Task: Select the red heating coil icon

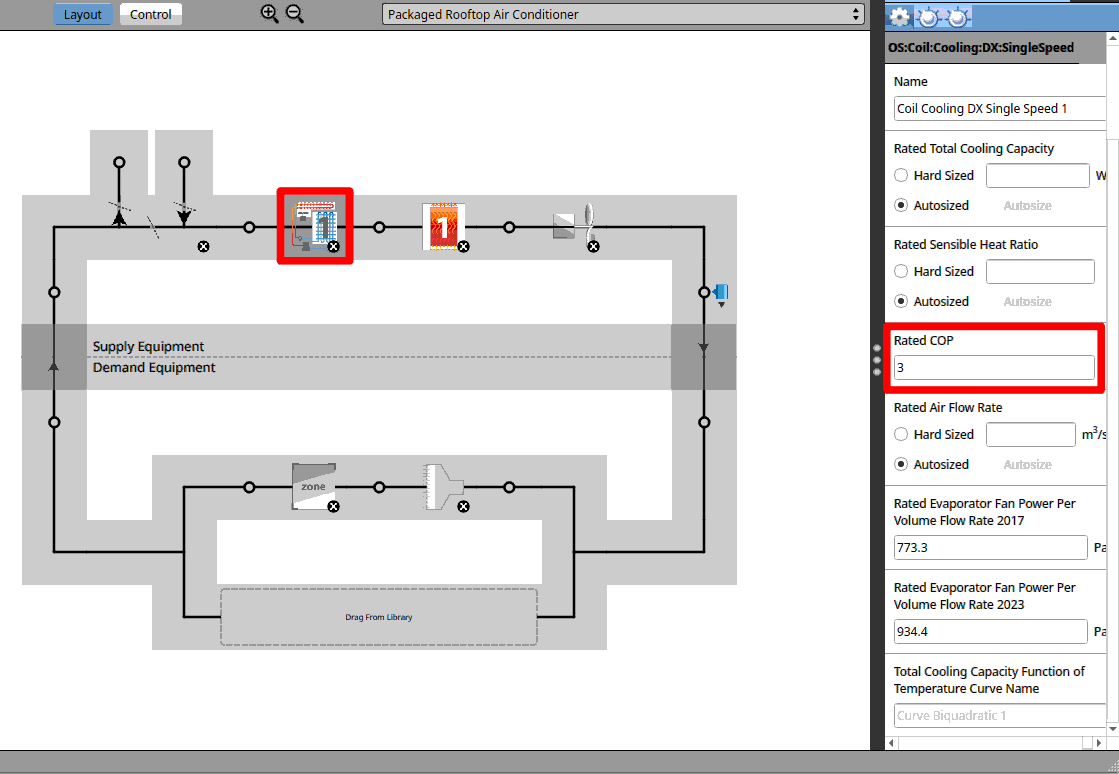Action: [441, 225]
